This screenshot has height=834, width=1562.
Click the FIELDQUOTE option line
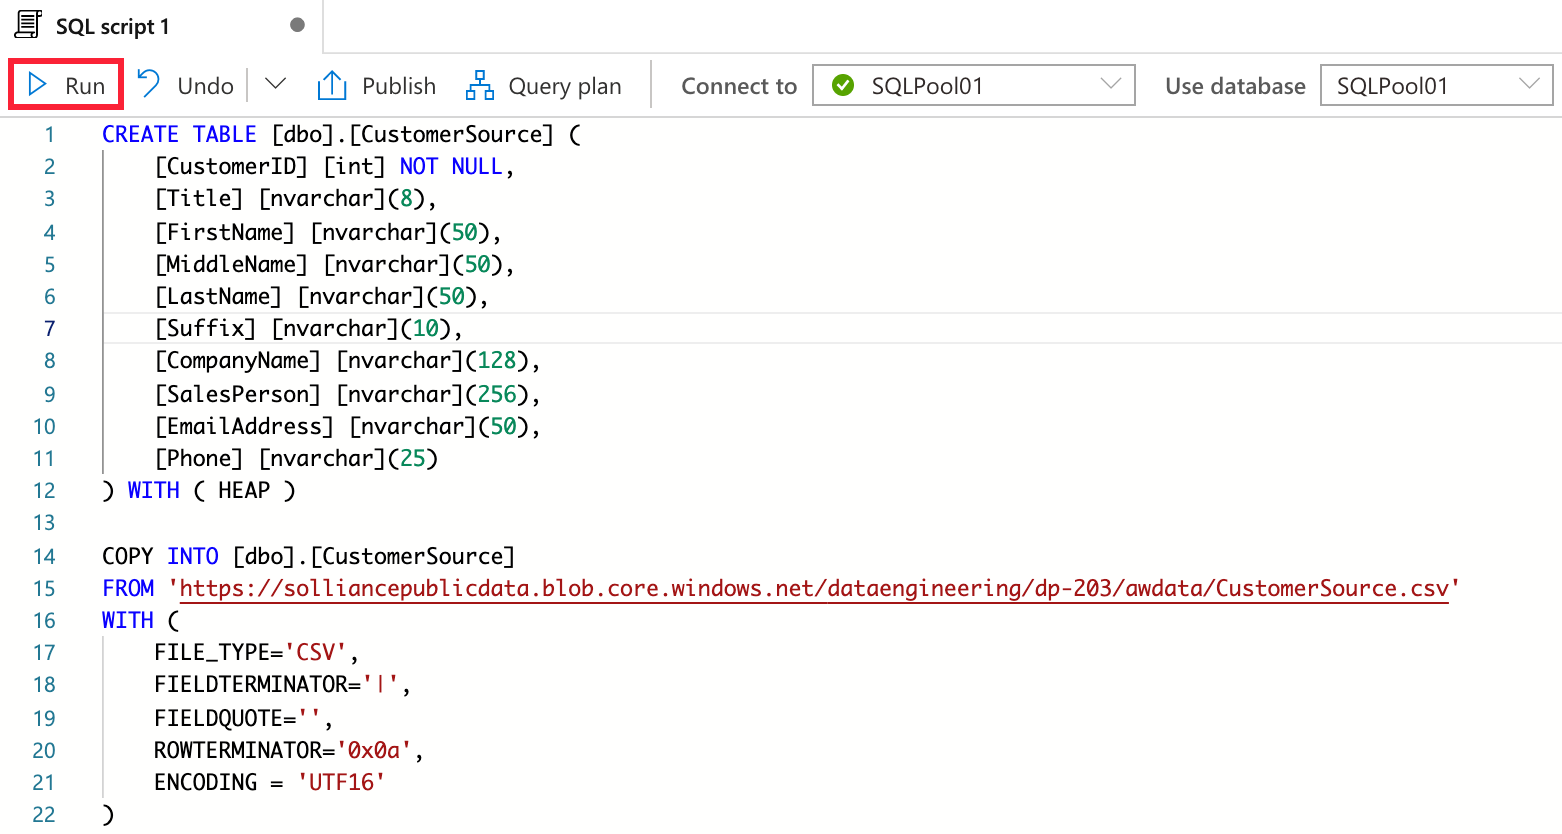243,718
